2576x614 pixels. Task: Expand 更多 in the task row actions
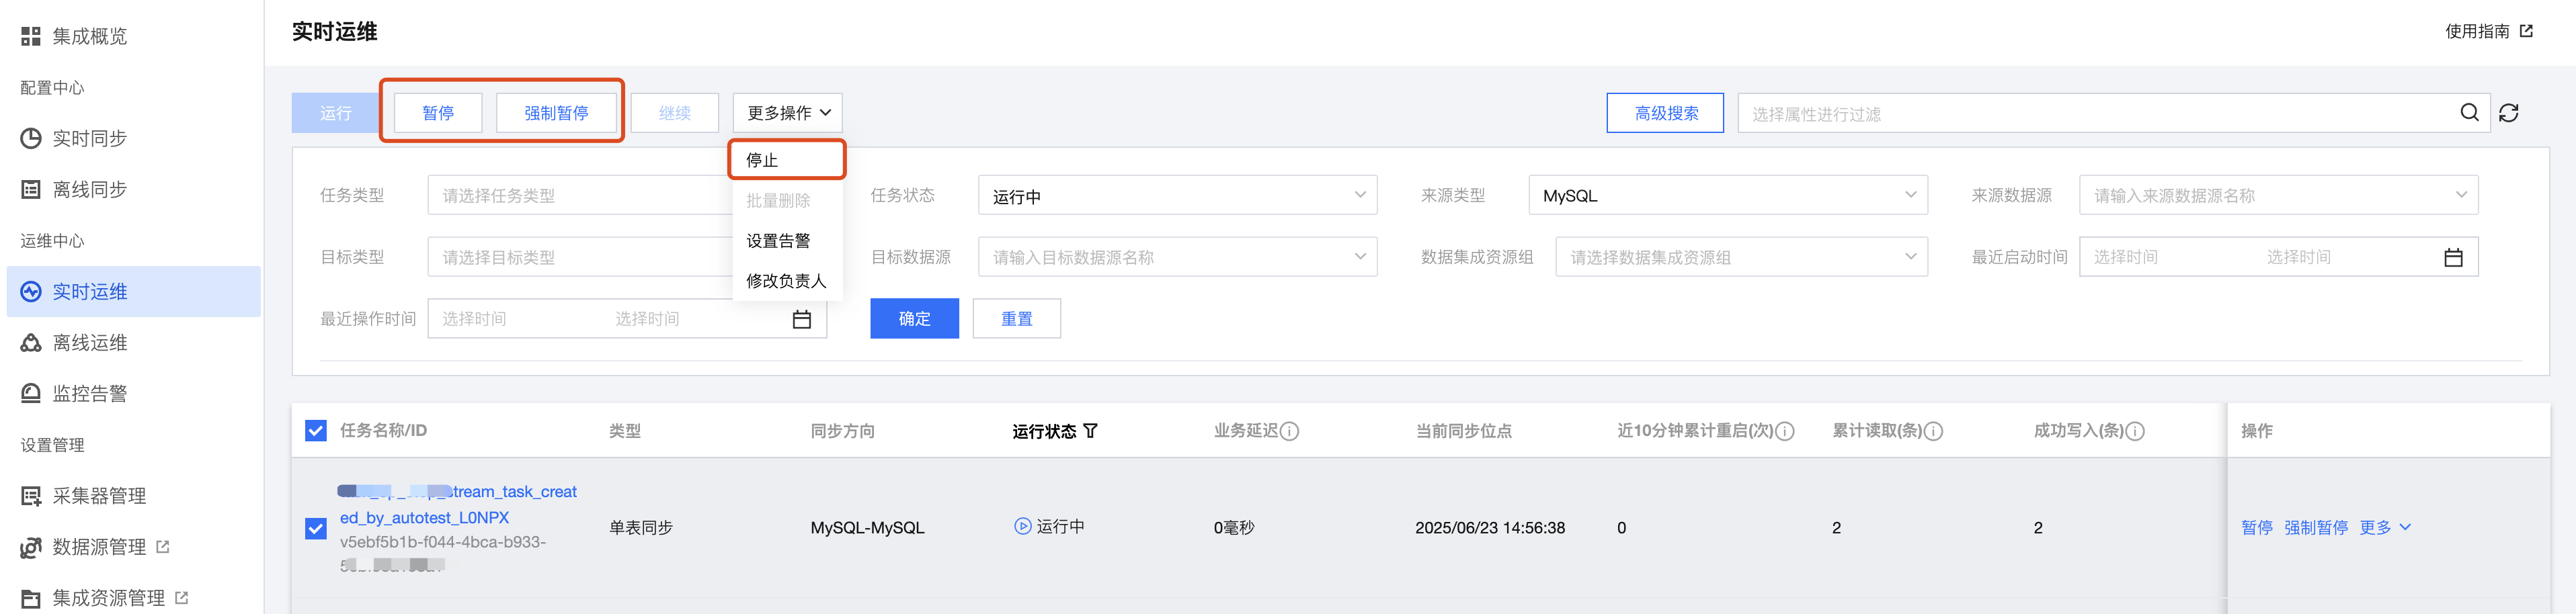coord(2385,527)
